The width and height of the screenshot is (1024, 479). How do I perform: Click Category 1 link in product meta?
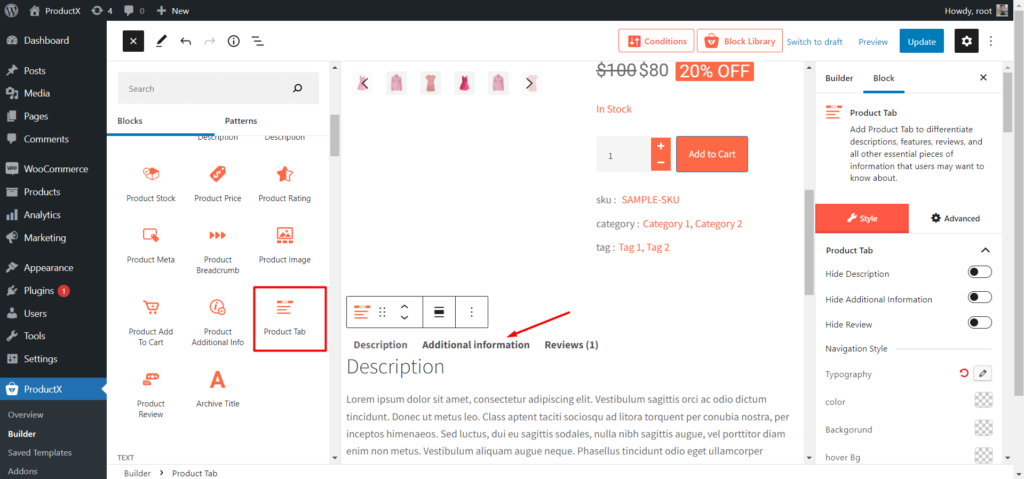click(x=666, y=223)
